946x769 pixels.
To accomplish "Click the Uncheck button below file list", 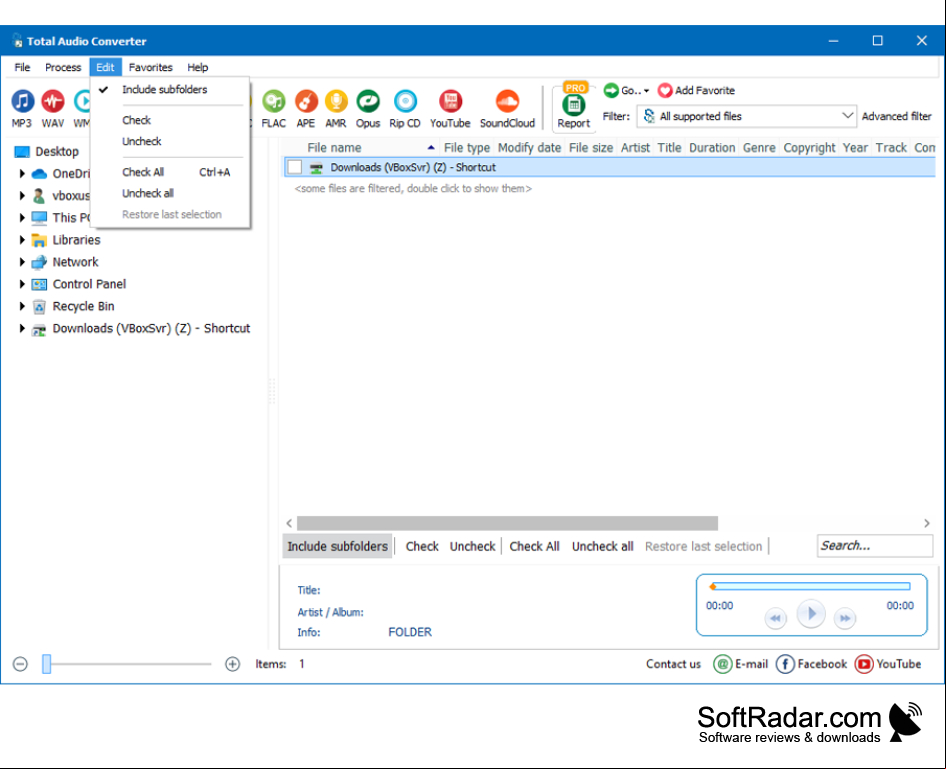I will [472, 546].
